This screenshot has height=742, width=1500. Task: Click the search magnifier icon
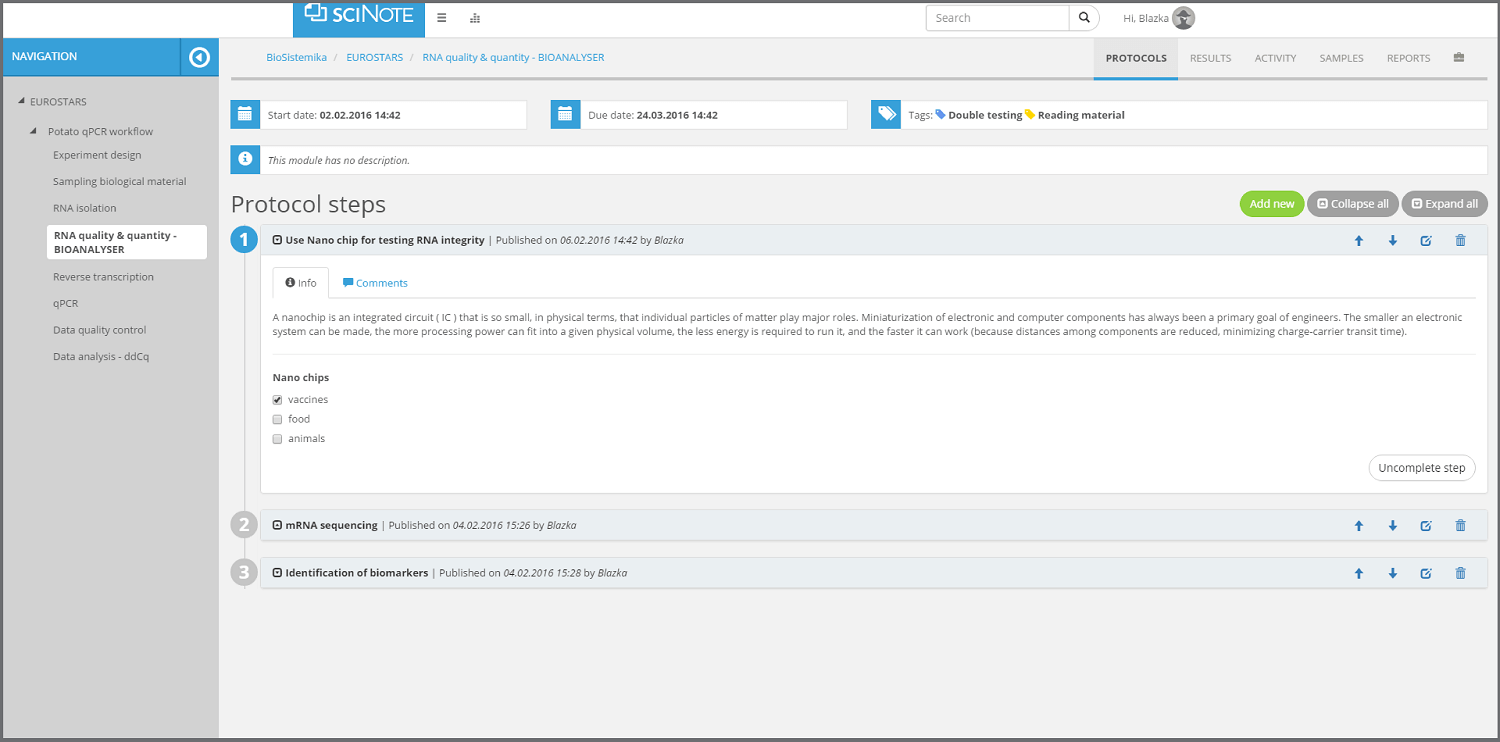(1084, 17)
